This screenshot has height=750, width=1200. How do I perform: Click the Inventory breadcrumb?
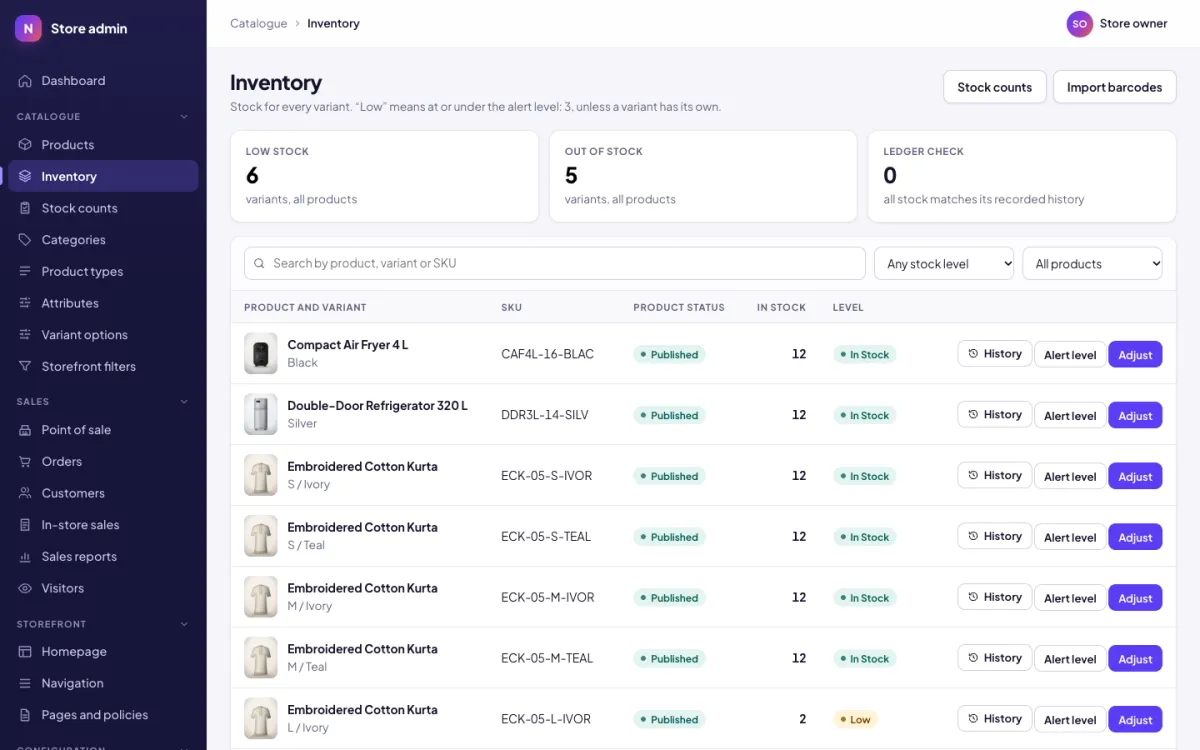point(333,23)
